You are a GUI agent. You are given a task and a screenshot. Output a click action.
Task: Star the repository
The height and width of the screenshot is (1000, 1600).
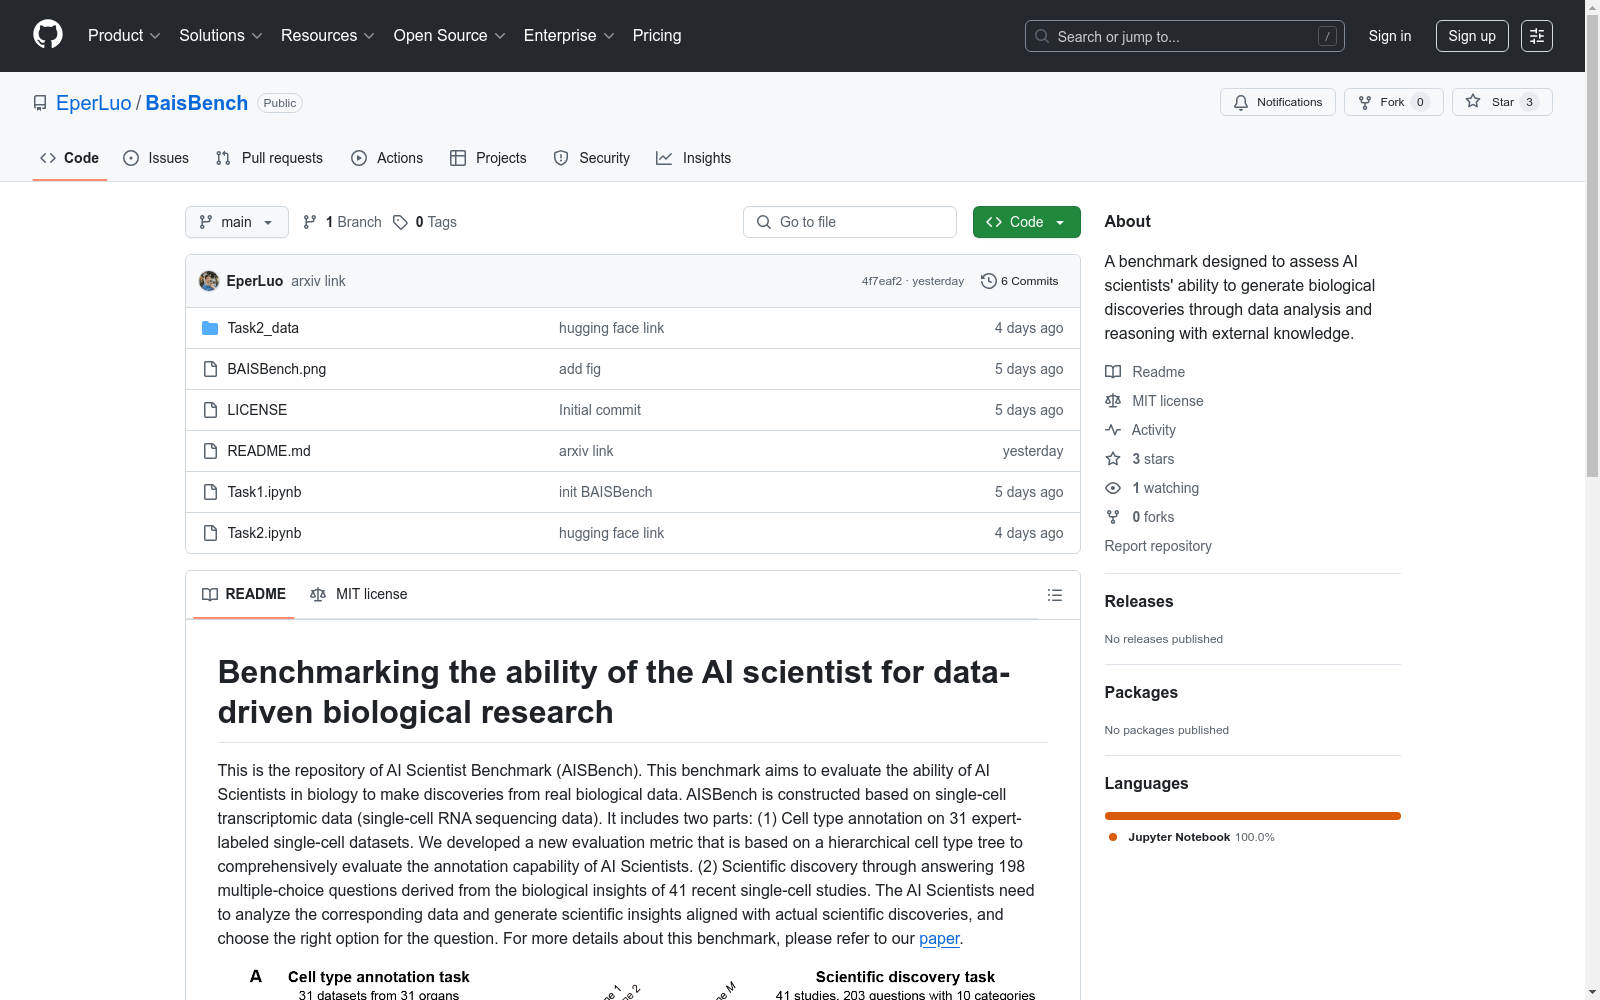point(1502,102)
